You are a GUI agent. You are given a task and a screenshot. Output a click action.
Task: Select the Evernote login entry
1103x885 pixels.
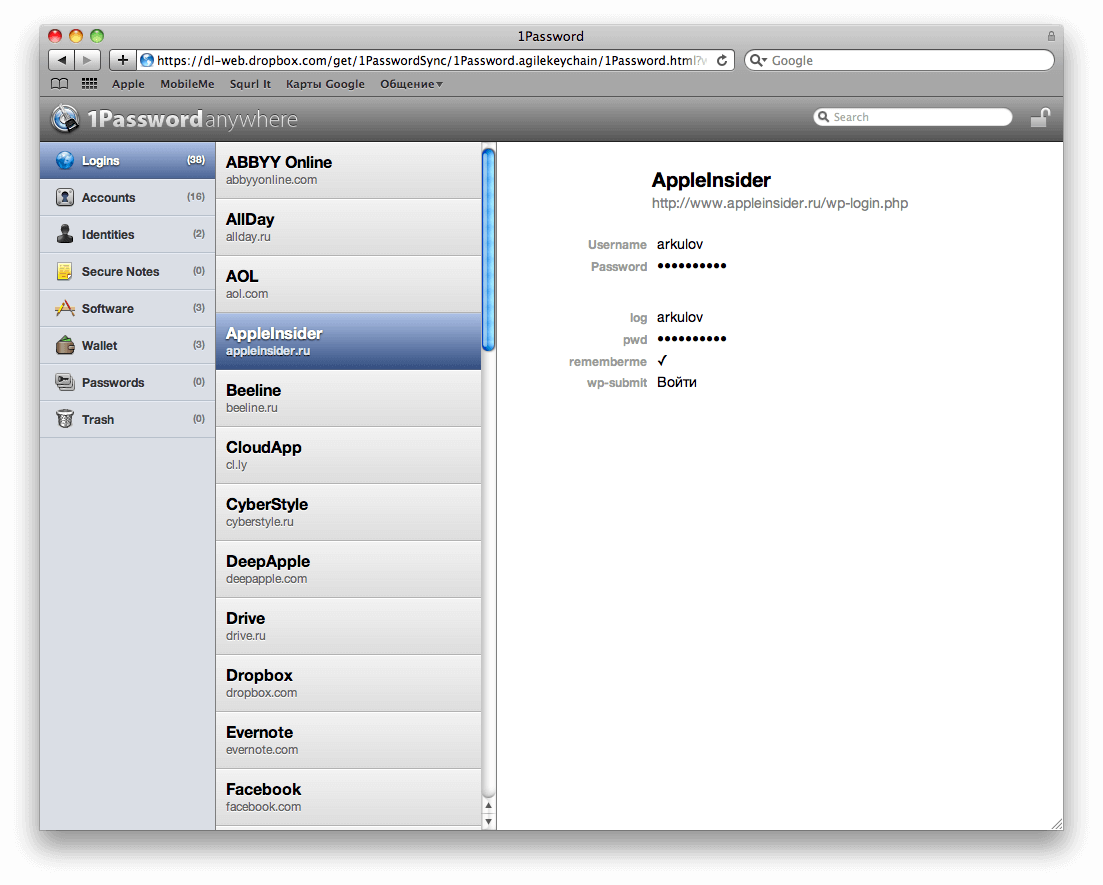[348, 740]
